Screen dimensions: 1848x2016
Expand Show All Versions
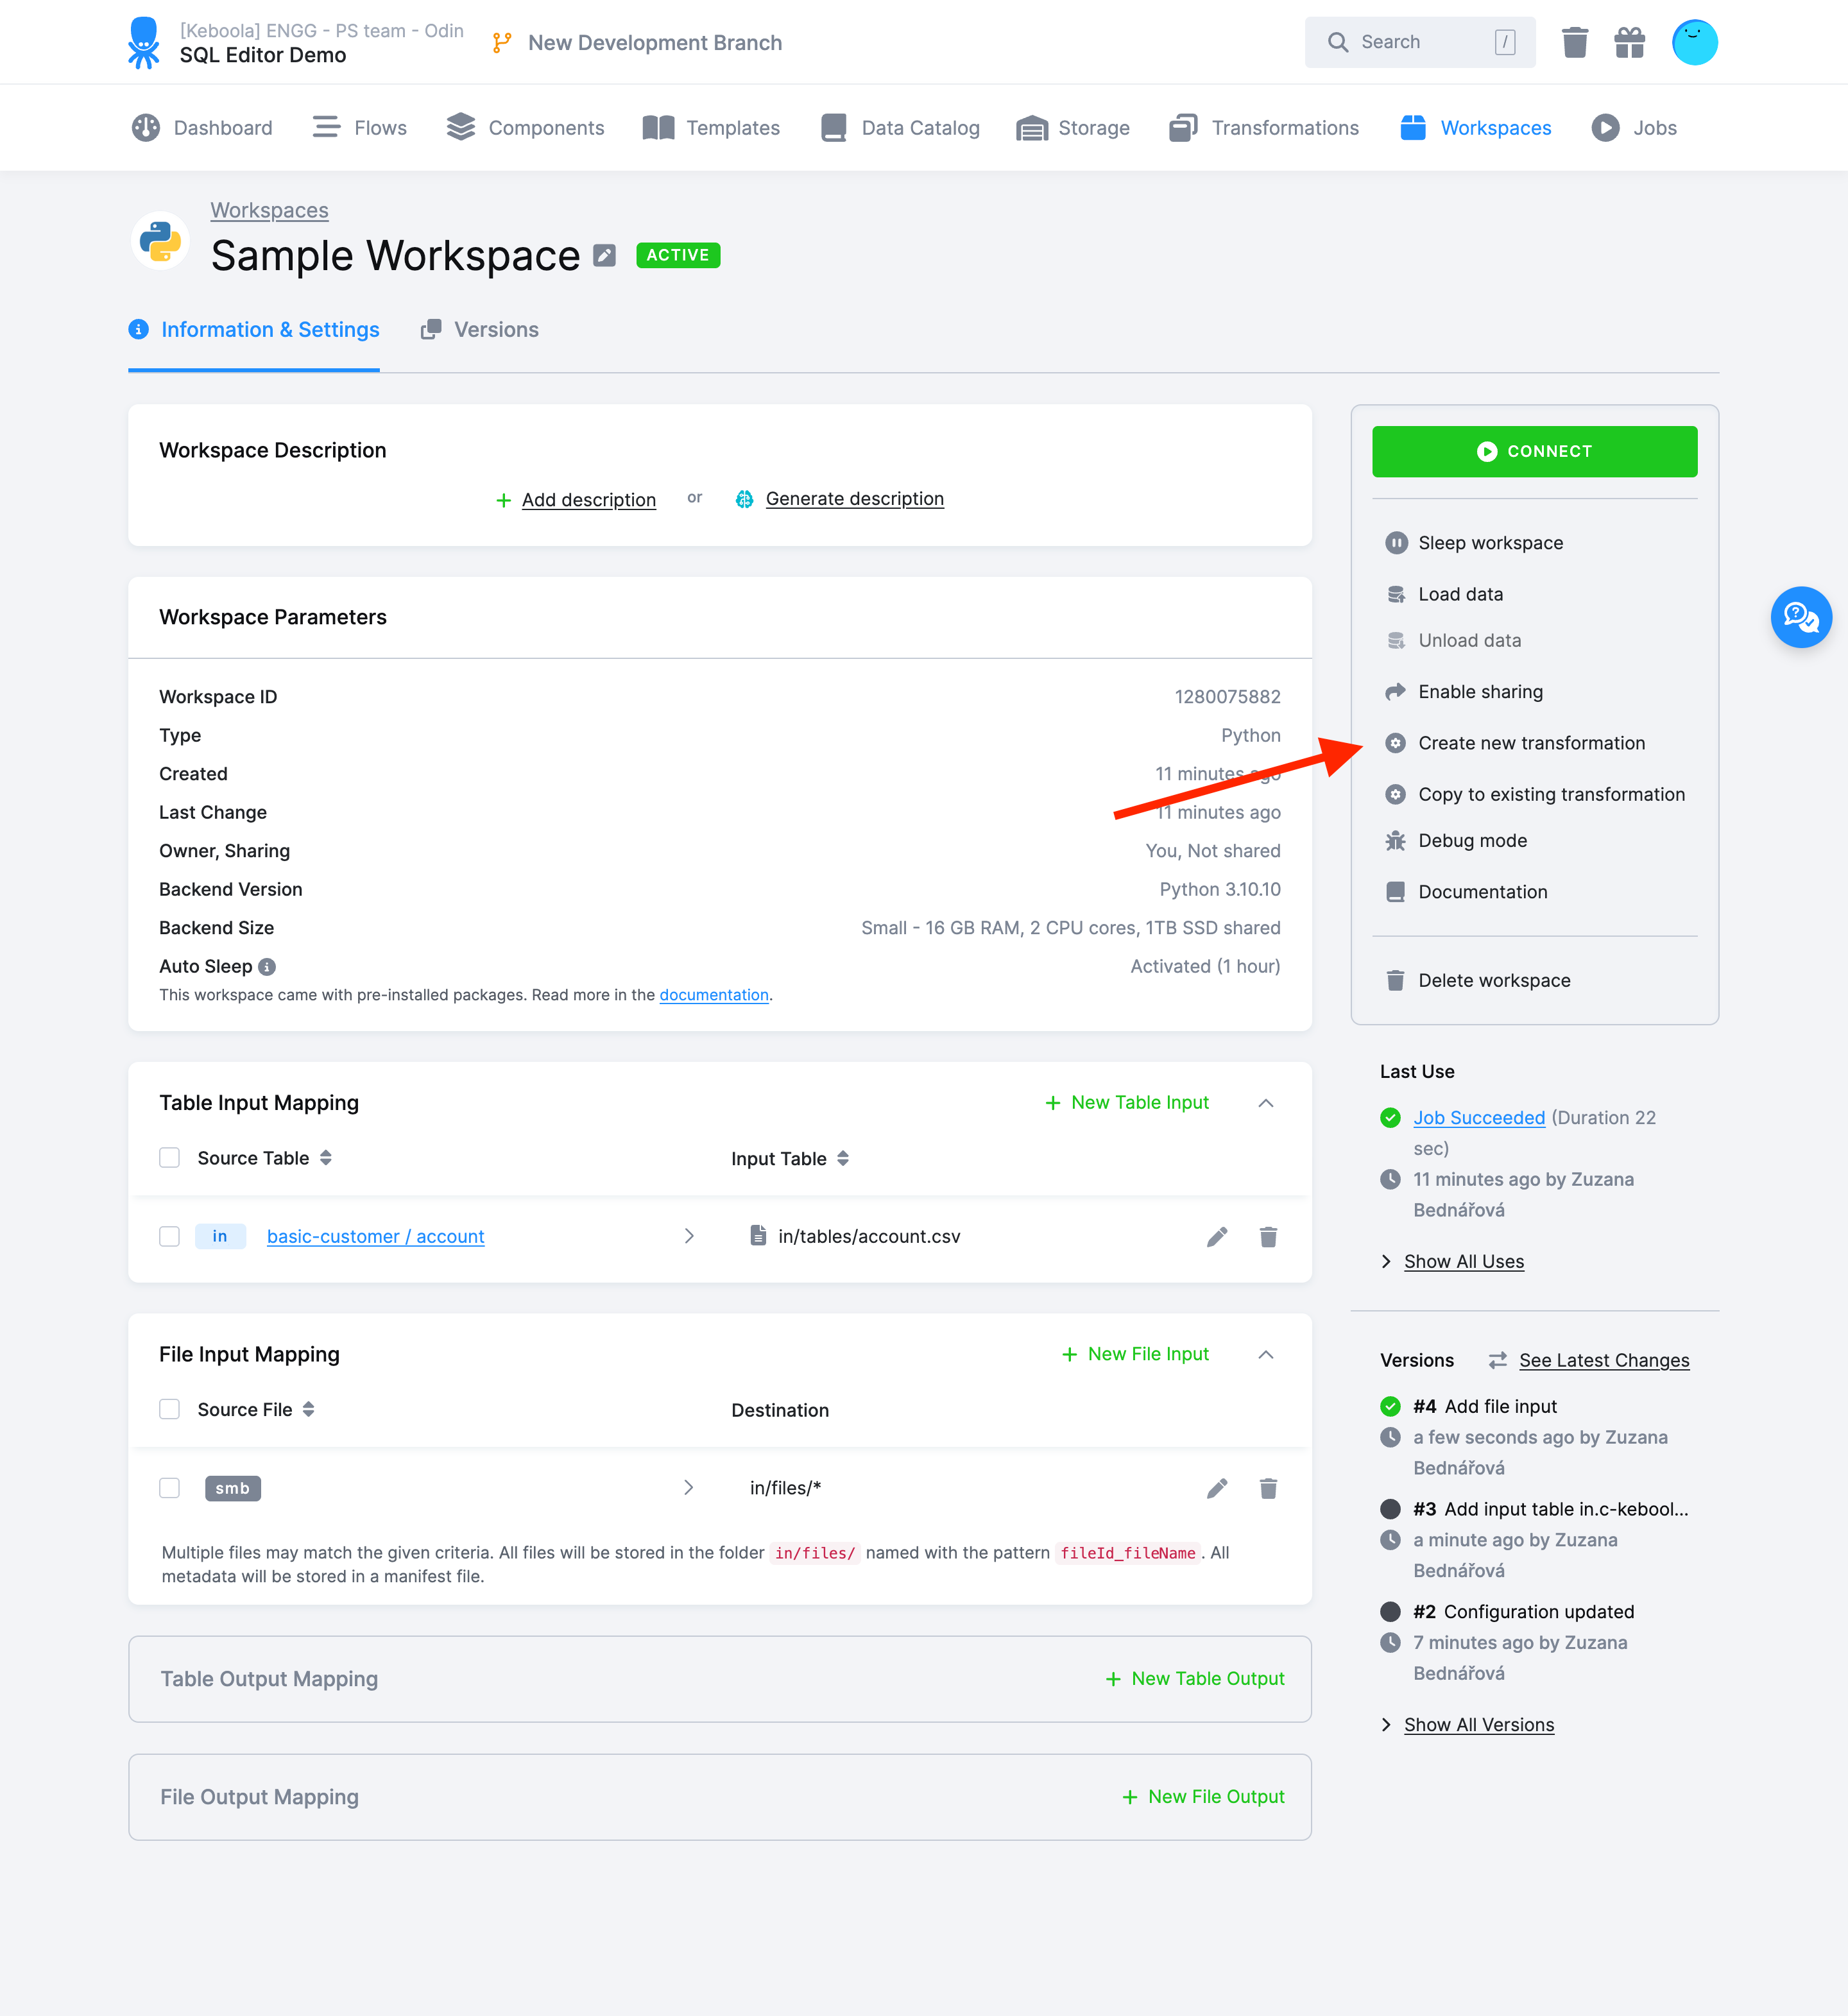[x=1478, y=1724]
